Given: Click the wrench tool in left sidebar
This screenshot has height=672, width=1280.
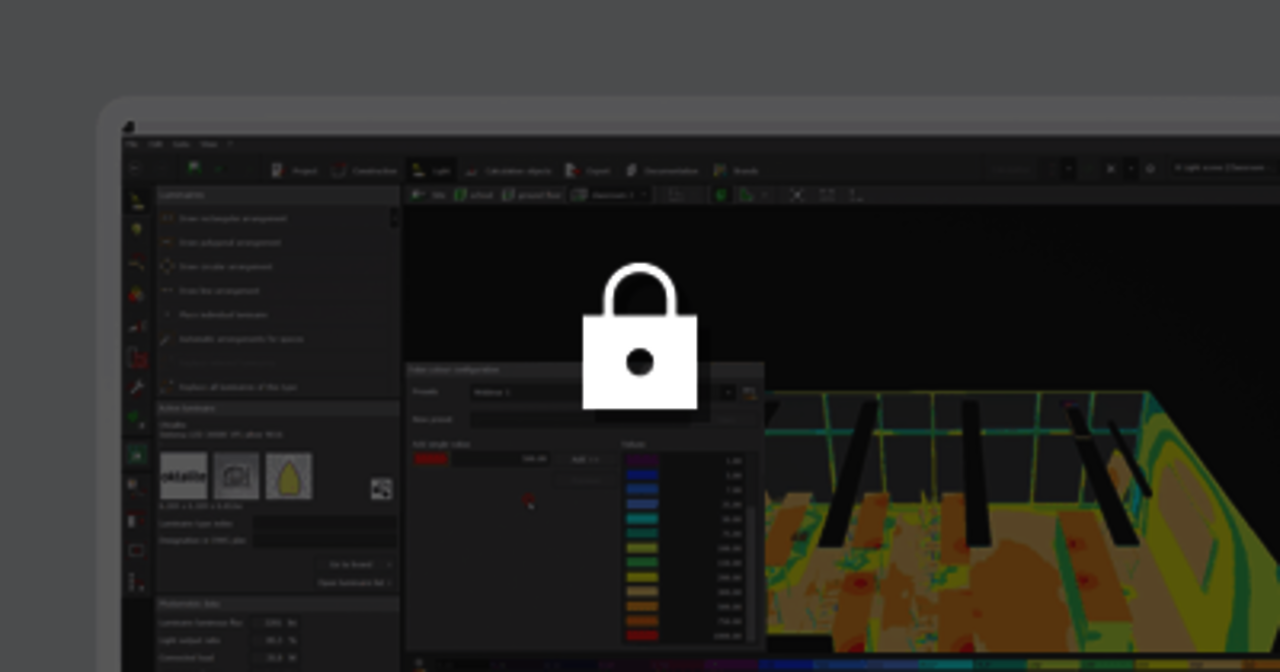Looking at the screenshot, I should (x=137, y=387).
